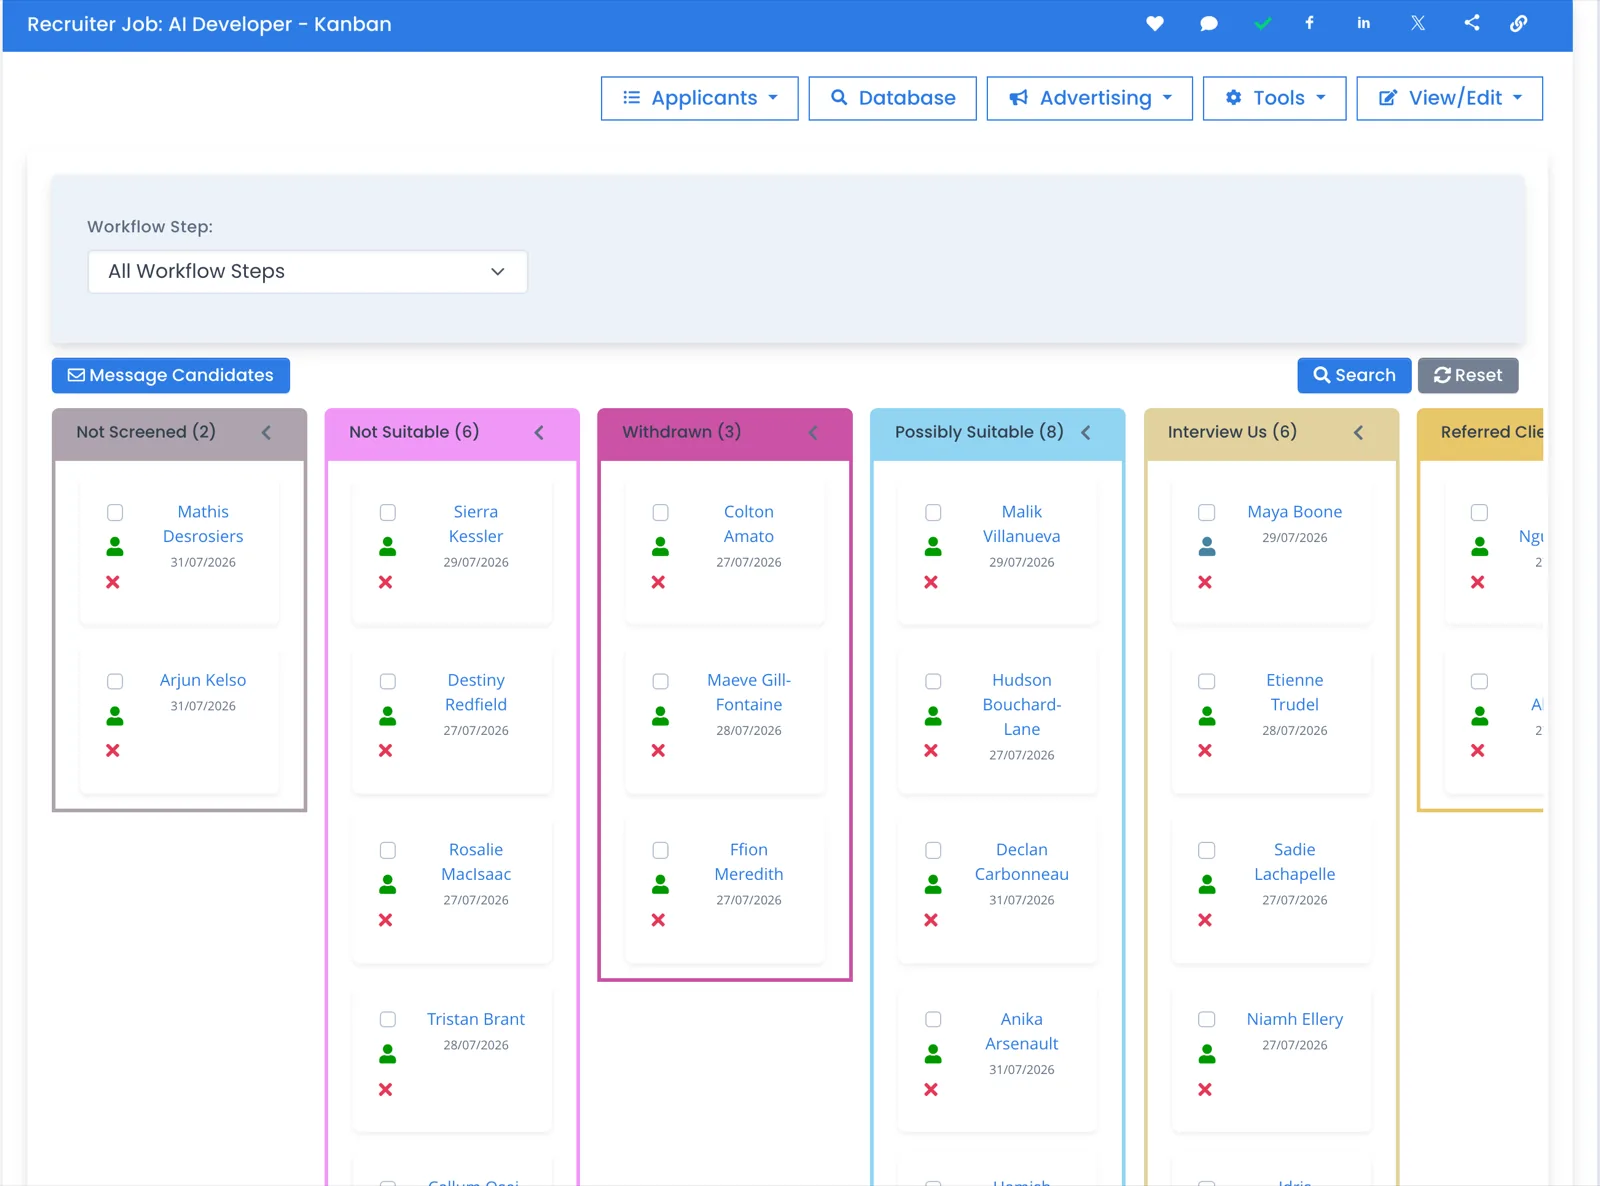Collapse the Withdrawn column
Image resolution: width=1600 pixels, height=1186 pixels.
pyautogui.click(x=813, y=432)
